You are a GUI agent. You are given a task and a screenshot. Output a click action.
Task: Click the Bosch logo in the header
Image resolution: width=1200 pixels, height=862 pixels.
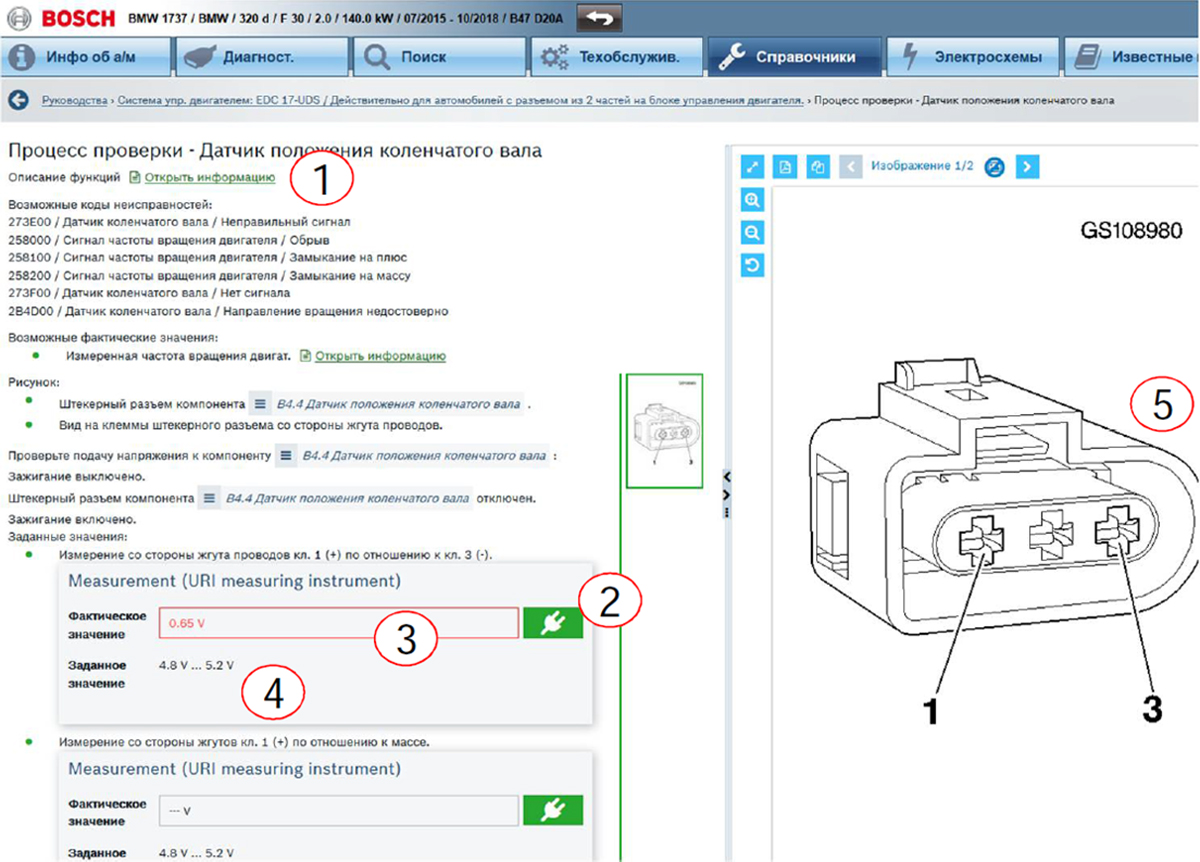point(62,17)
